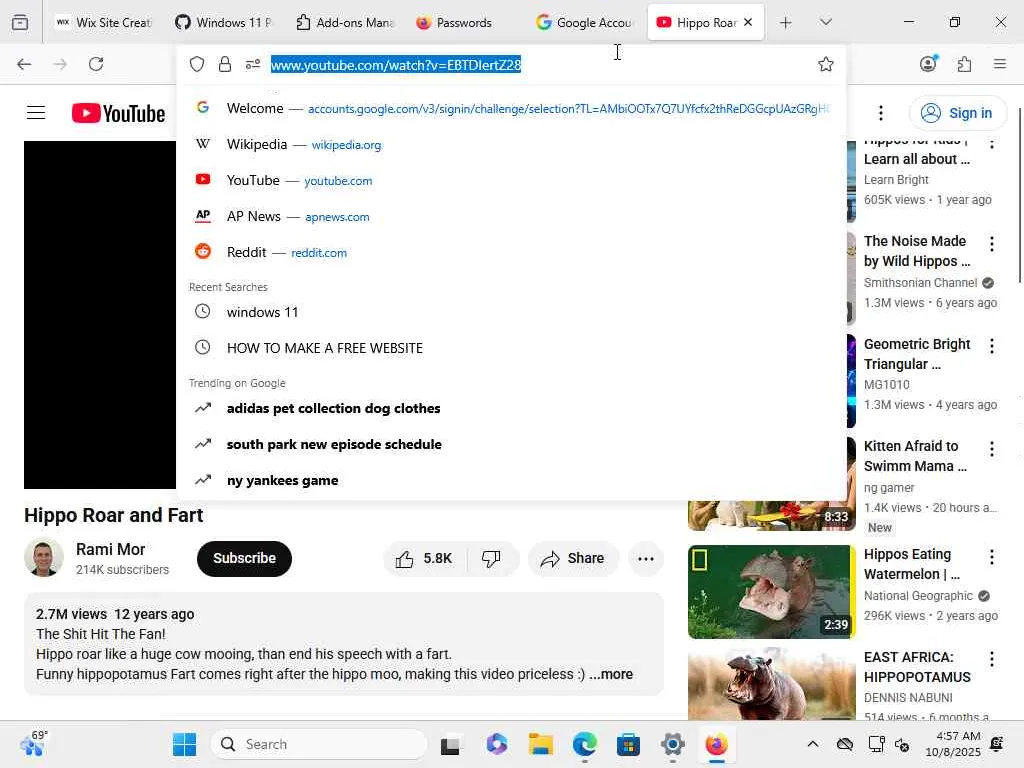Open EAST AFRICA HIPPOPOTAMUS thumbnail
The image size is (1024, 768).
[x=771, y=683]
